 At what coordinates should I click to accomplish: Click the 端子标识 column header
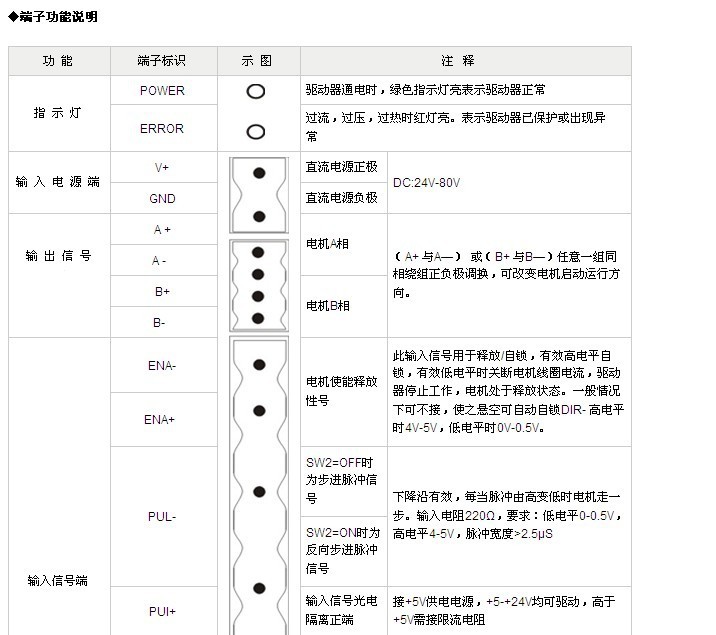coord(162,61)
